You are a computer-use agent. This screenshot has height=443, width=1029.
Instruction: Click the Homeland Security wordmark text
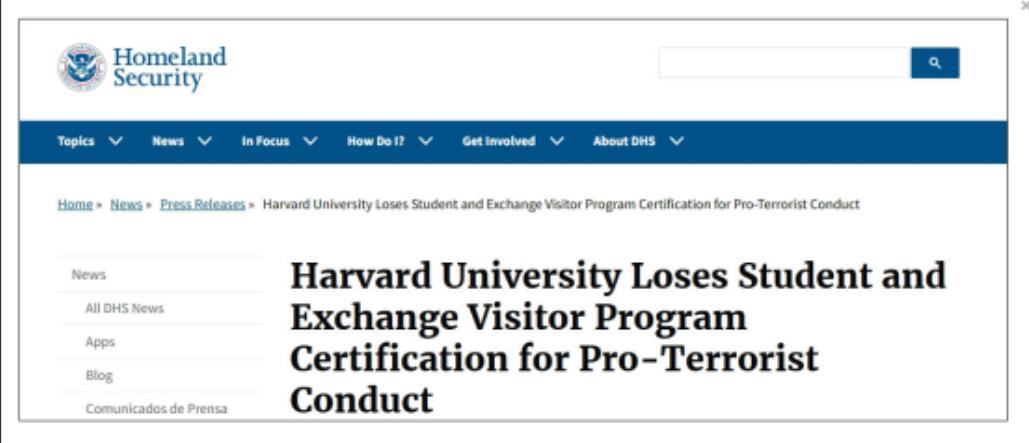(169, 68)
